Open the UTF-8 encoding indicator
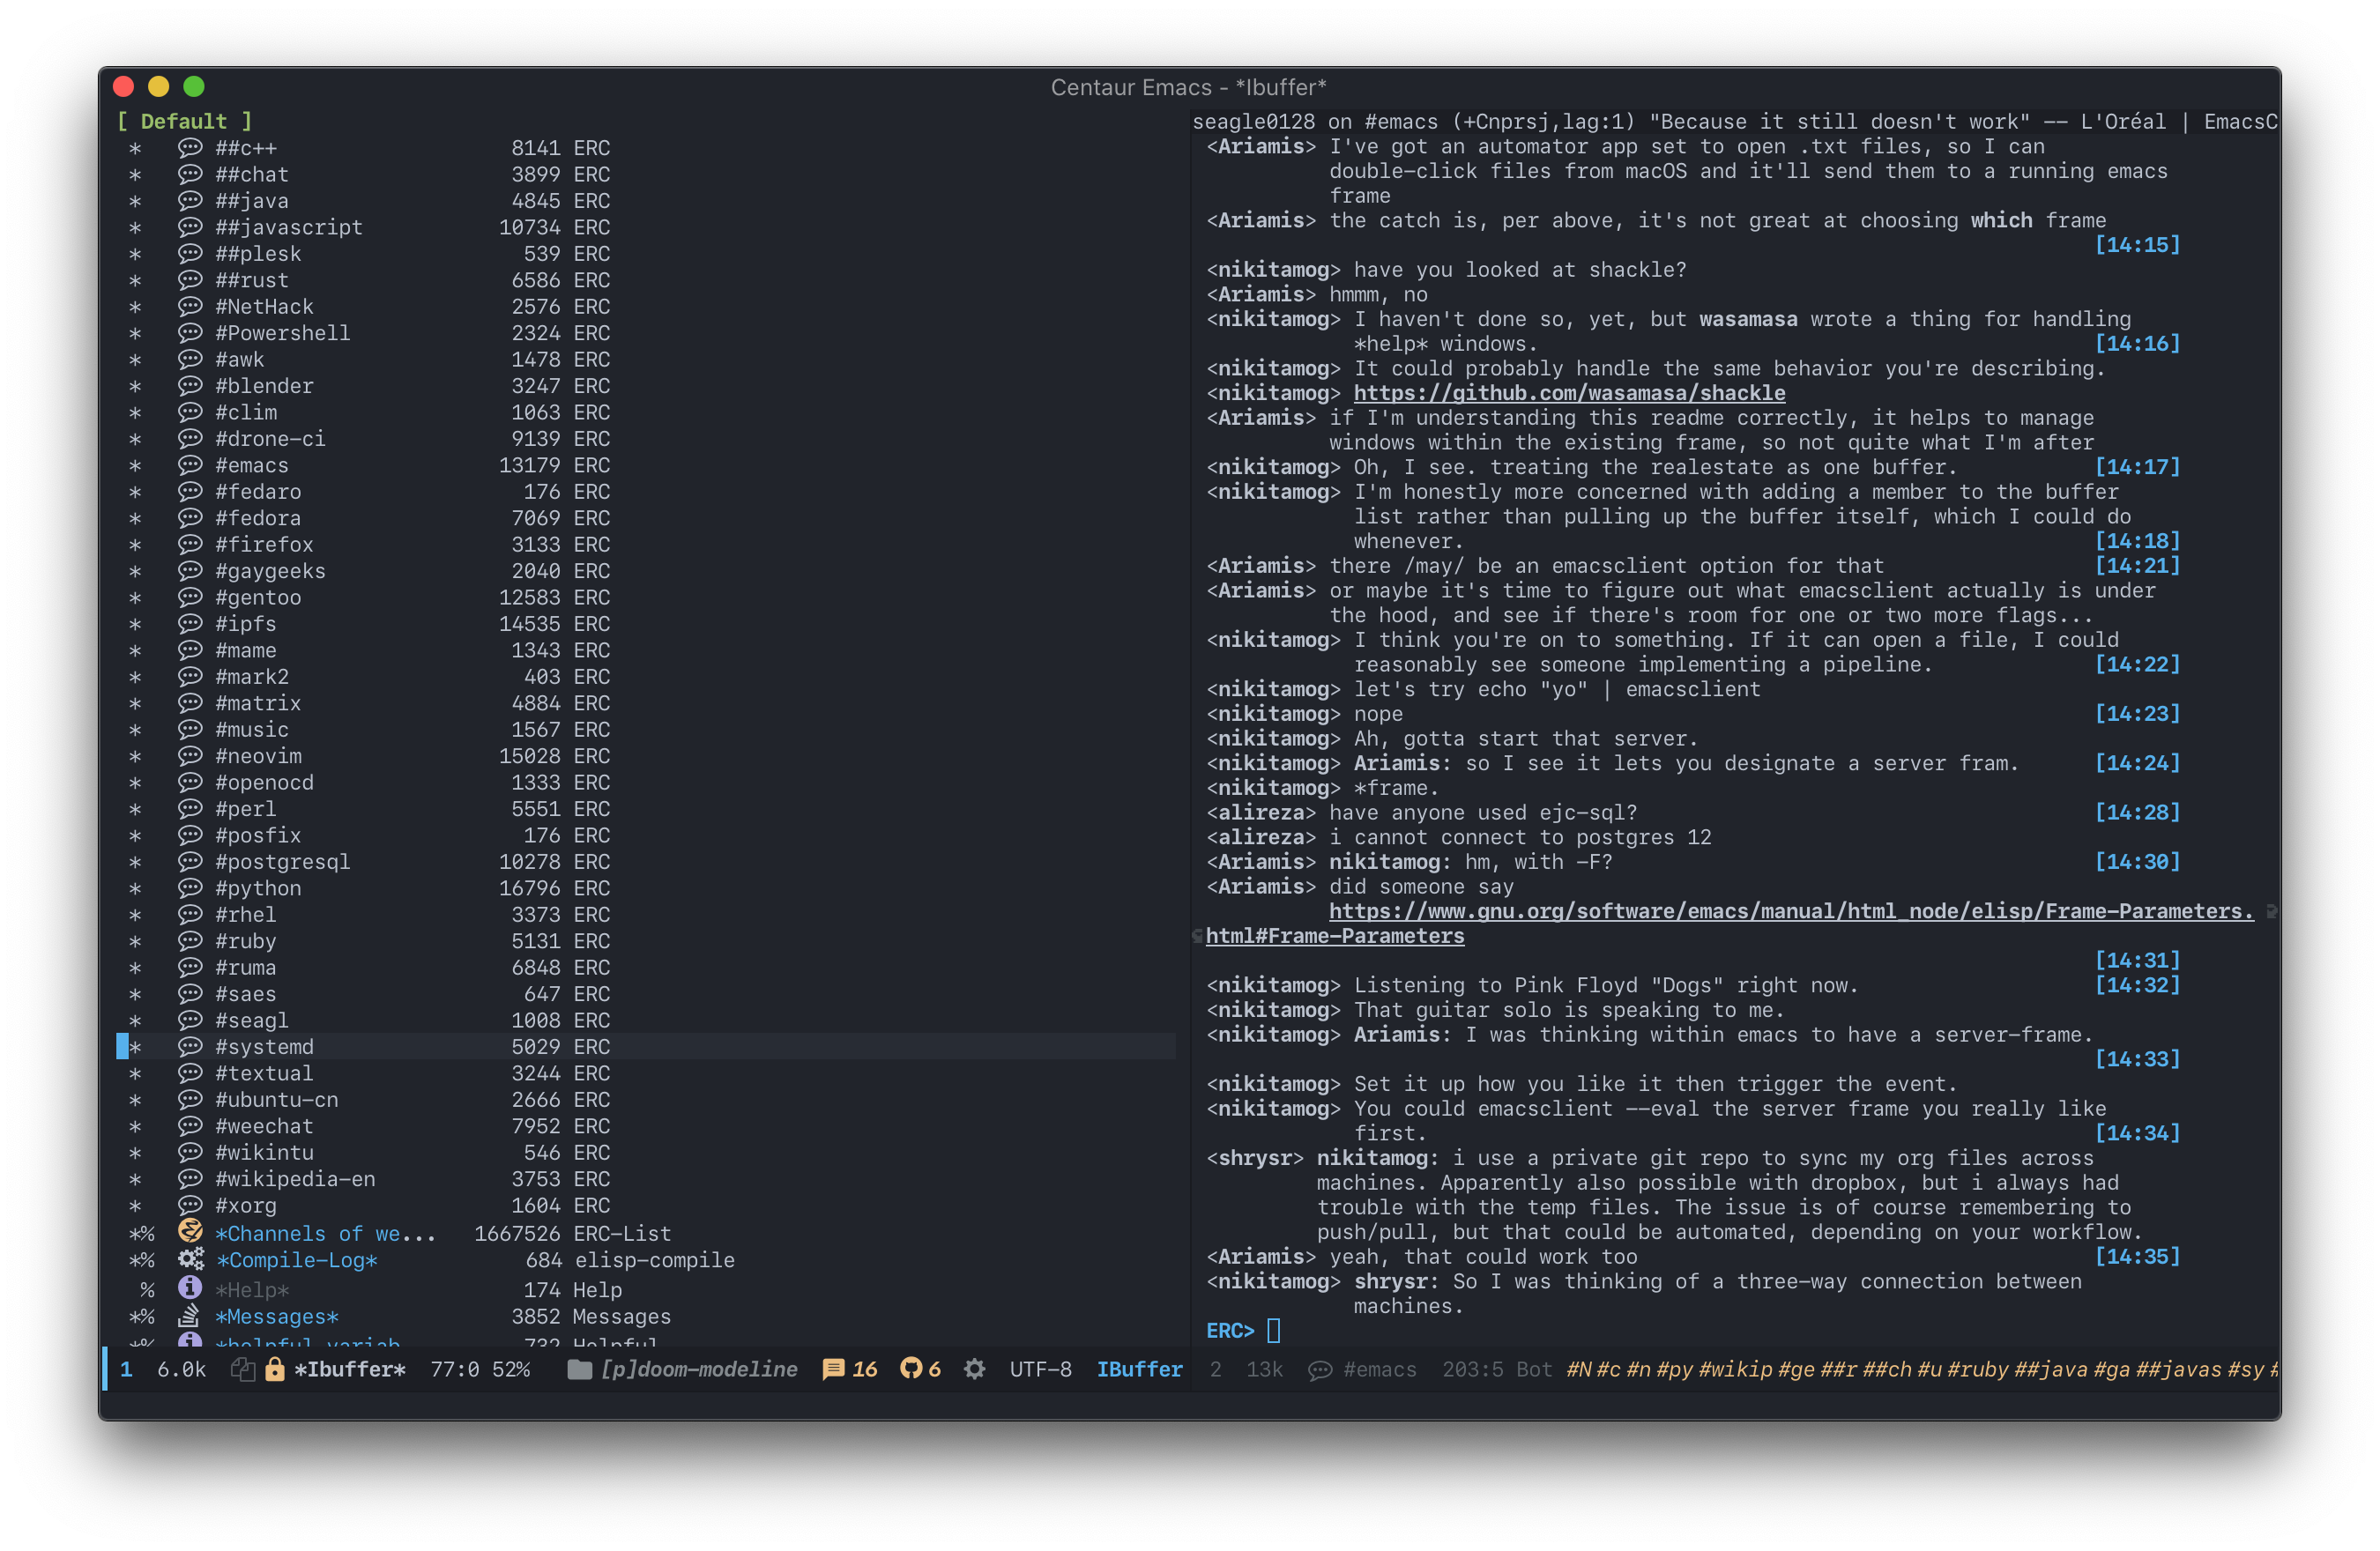 [1040, 1369]
